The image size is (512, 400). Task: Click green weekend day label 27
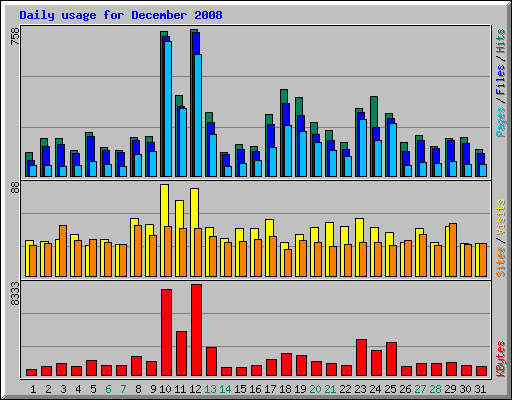tap(420, 389)
